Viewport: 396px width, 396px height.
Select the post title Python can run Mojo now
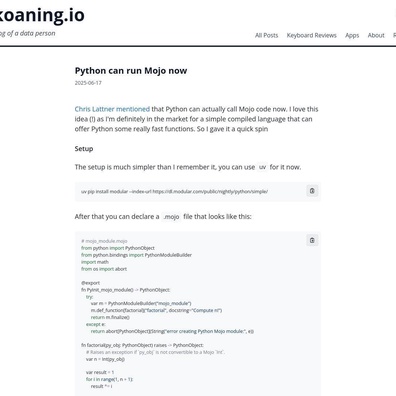point(131,71)
